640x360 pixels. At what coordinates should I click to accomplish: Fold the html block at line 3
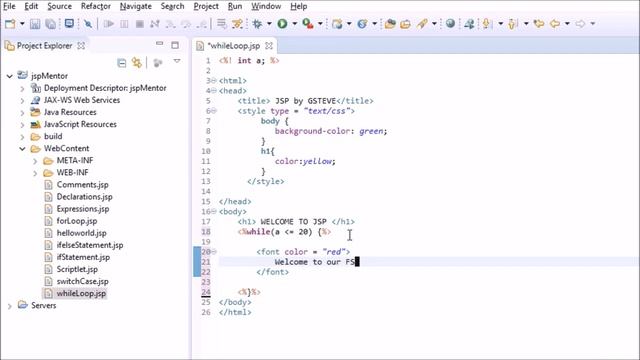pos(214,80)
